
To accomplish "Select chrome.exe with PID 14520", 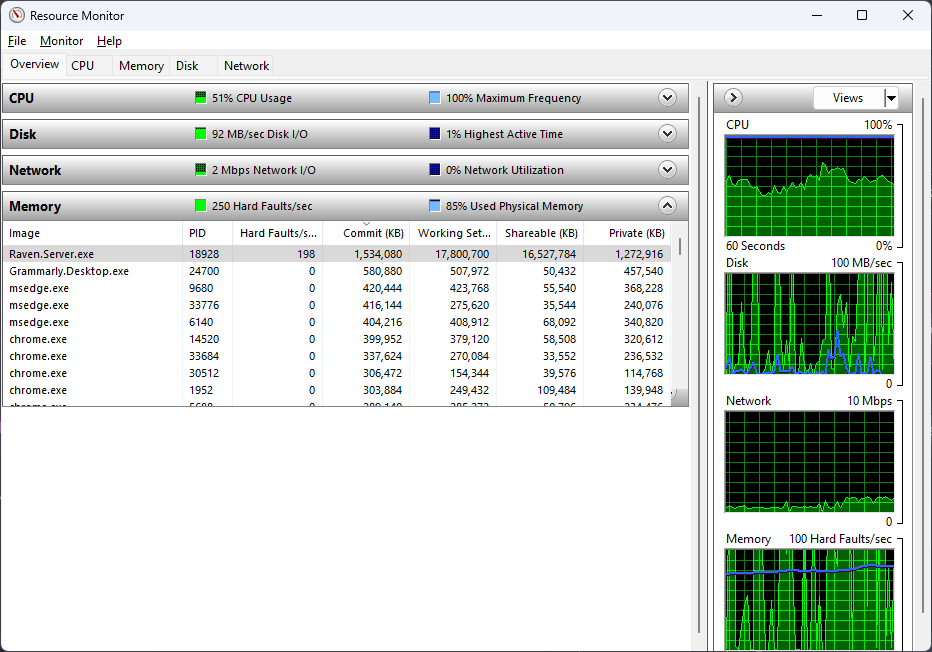I will [337, 339].
